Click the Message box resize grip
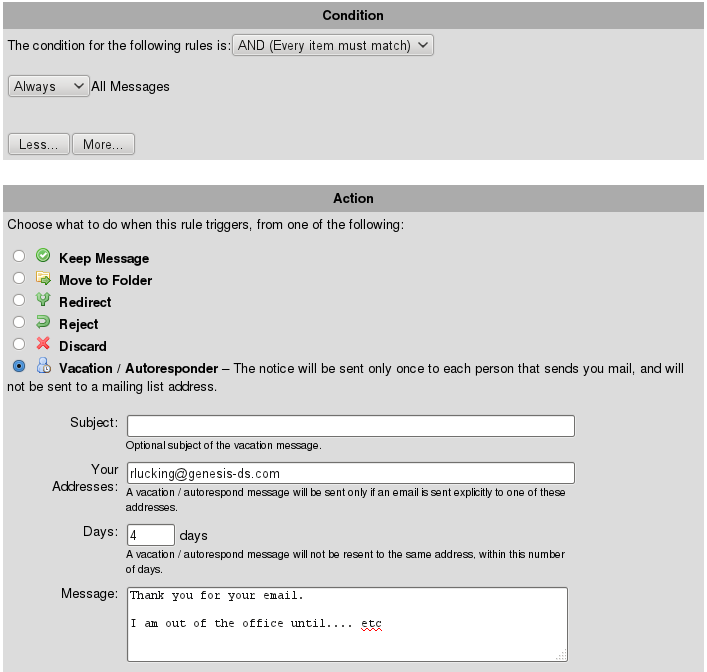The height and width of the screenshot is (672, 707). pos(561,656)
